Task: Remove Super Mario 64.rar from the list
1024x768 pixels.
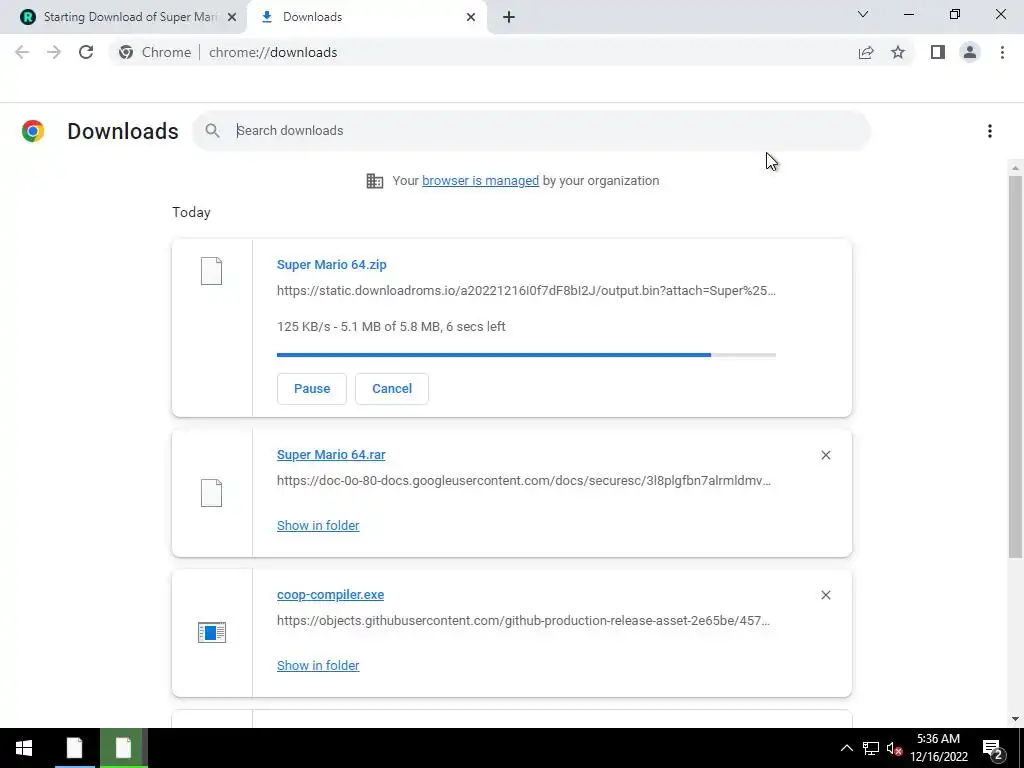Action: (x=825, y=455)
